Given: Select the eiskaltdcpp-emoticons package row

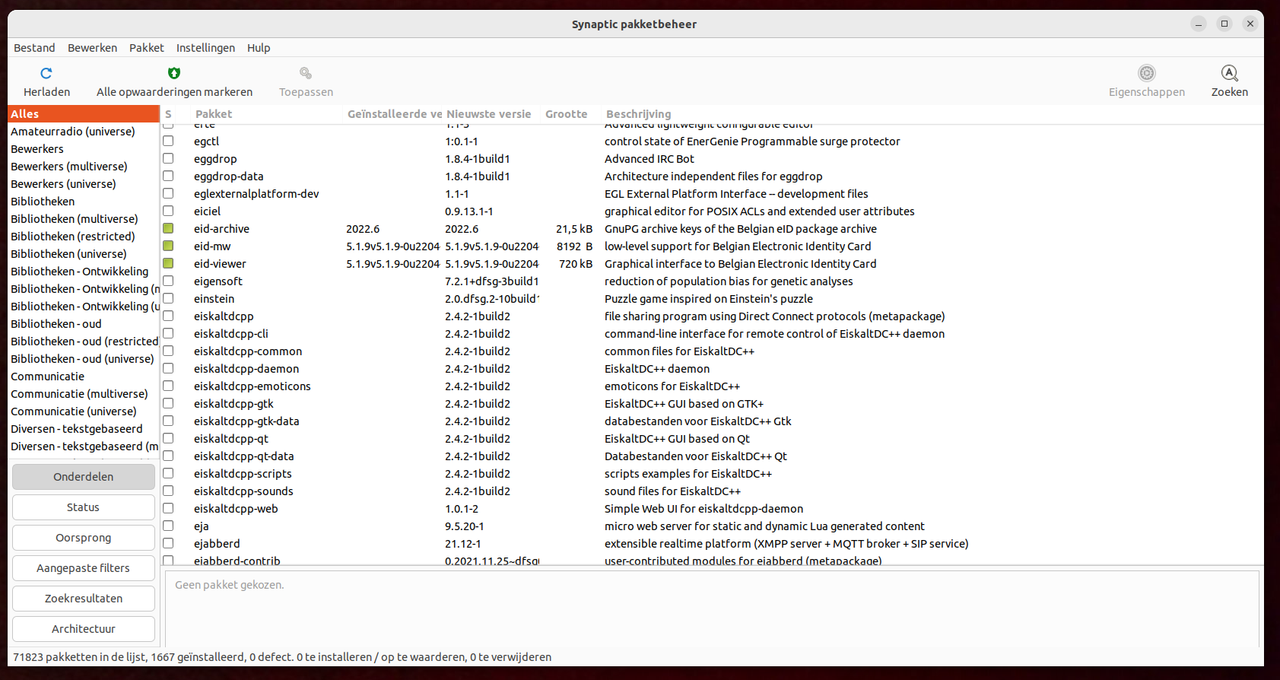Looking at the screenshot, I should coord(713,386).
